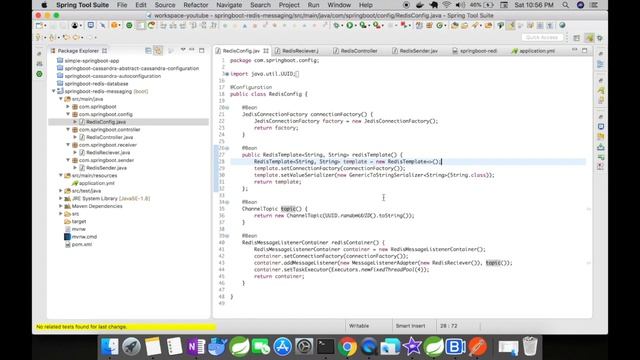640x360 pixels.
Task: Click the Writable status bar entry
Action: (359, 326)
